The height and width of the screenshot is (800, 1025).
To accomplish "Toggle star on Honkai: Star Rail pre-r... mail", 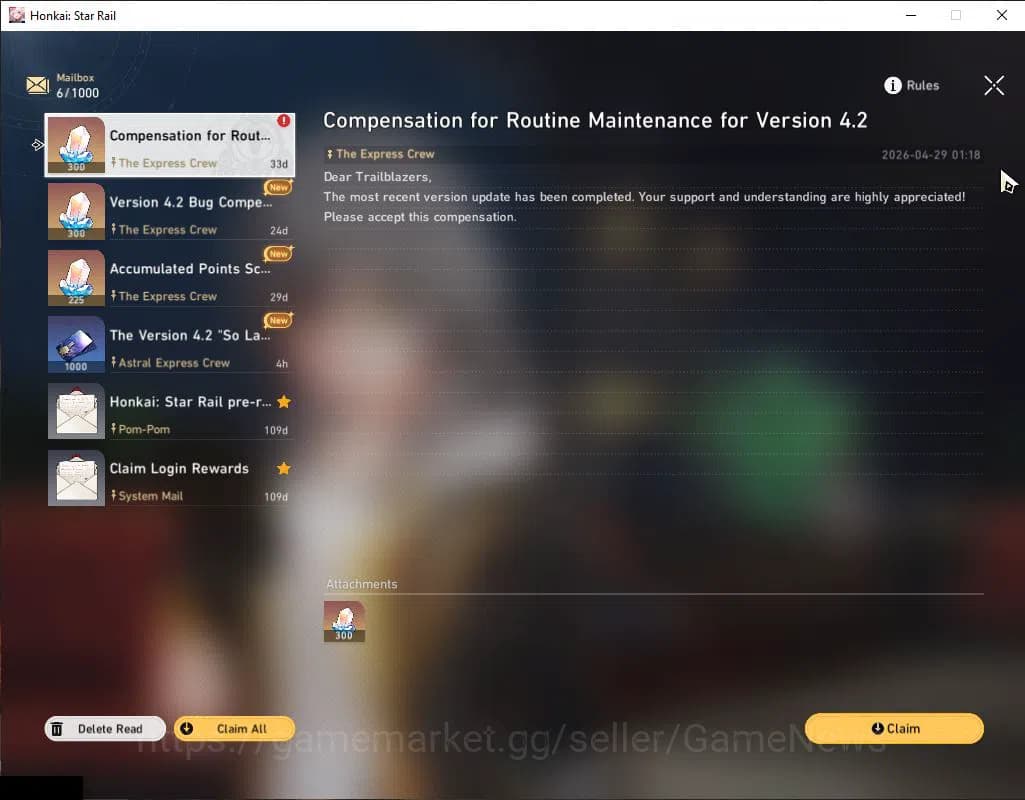I will (284, 402).
